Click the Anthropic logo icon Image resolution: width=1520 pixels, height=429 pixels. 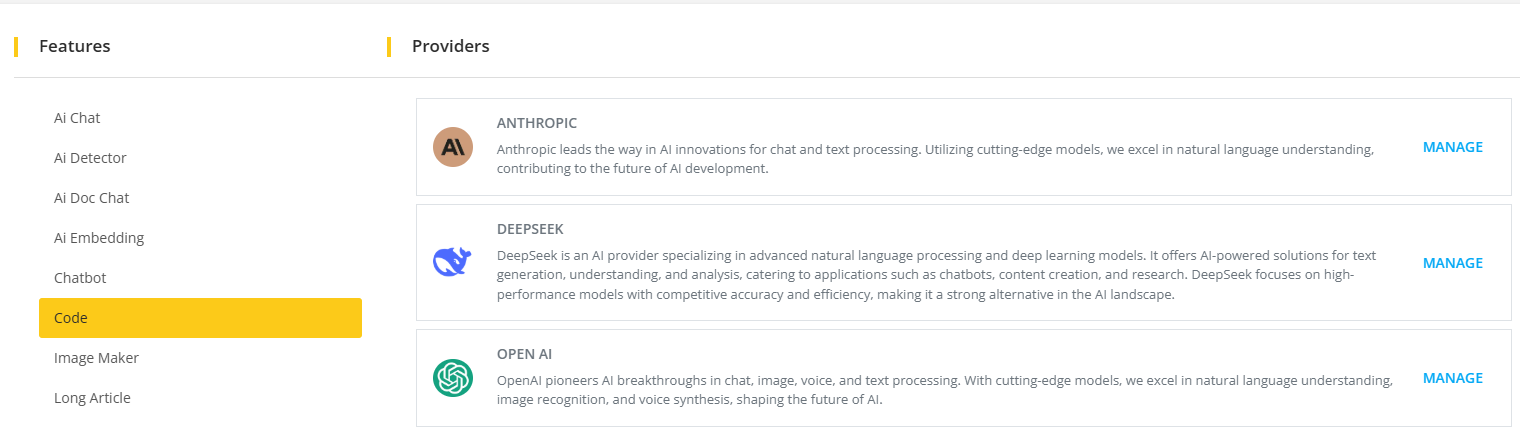[x=452, y=147]
